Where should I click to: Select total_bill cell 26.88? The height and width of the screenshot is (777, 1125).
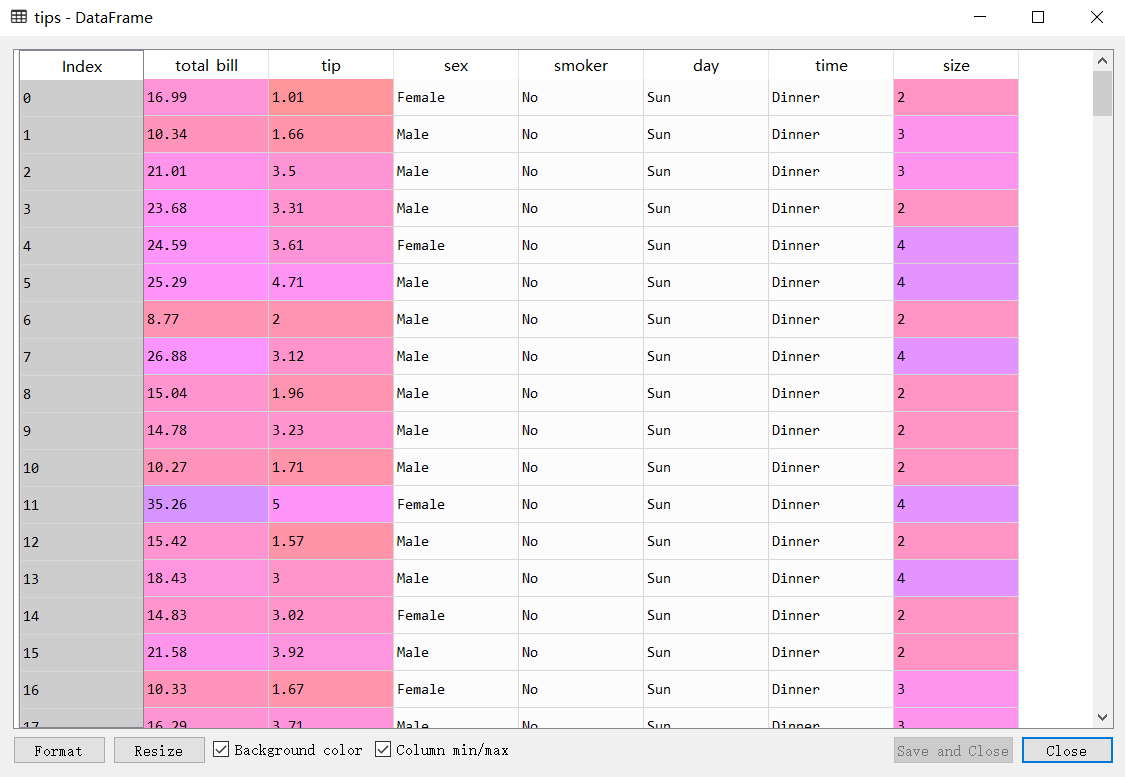point(206,357)
